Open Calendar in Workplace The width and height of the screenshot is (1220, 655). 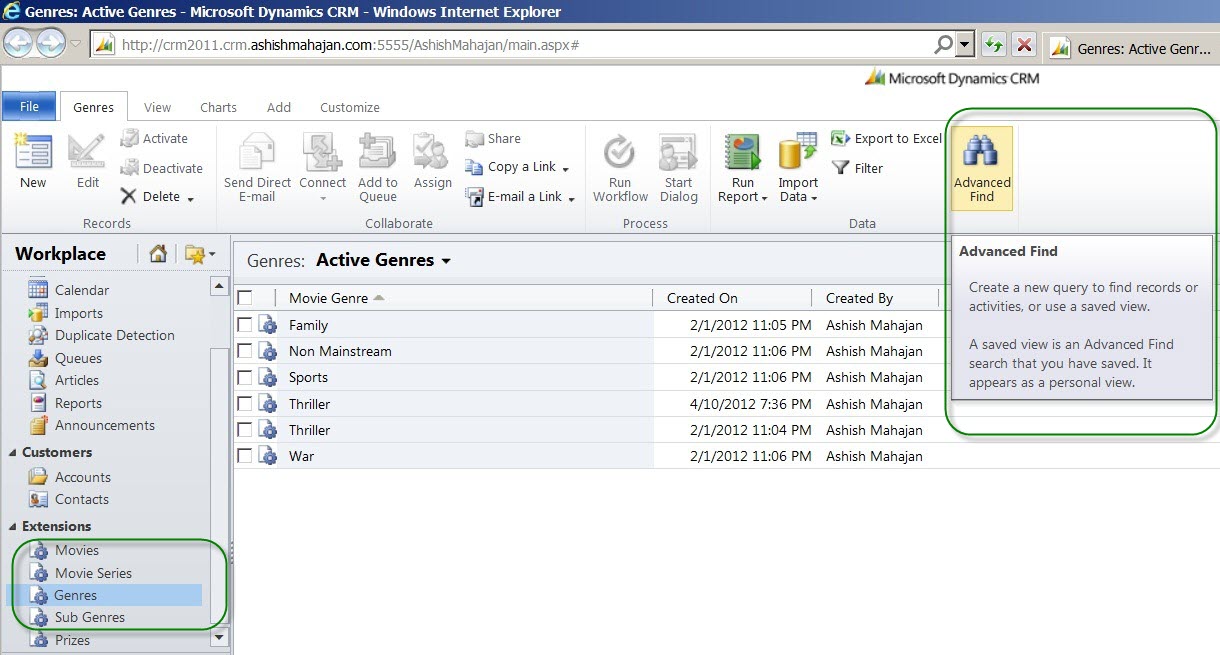[82, 290]
